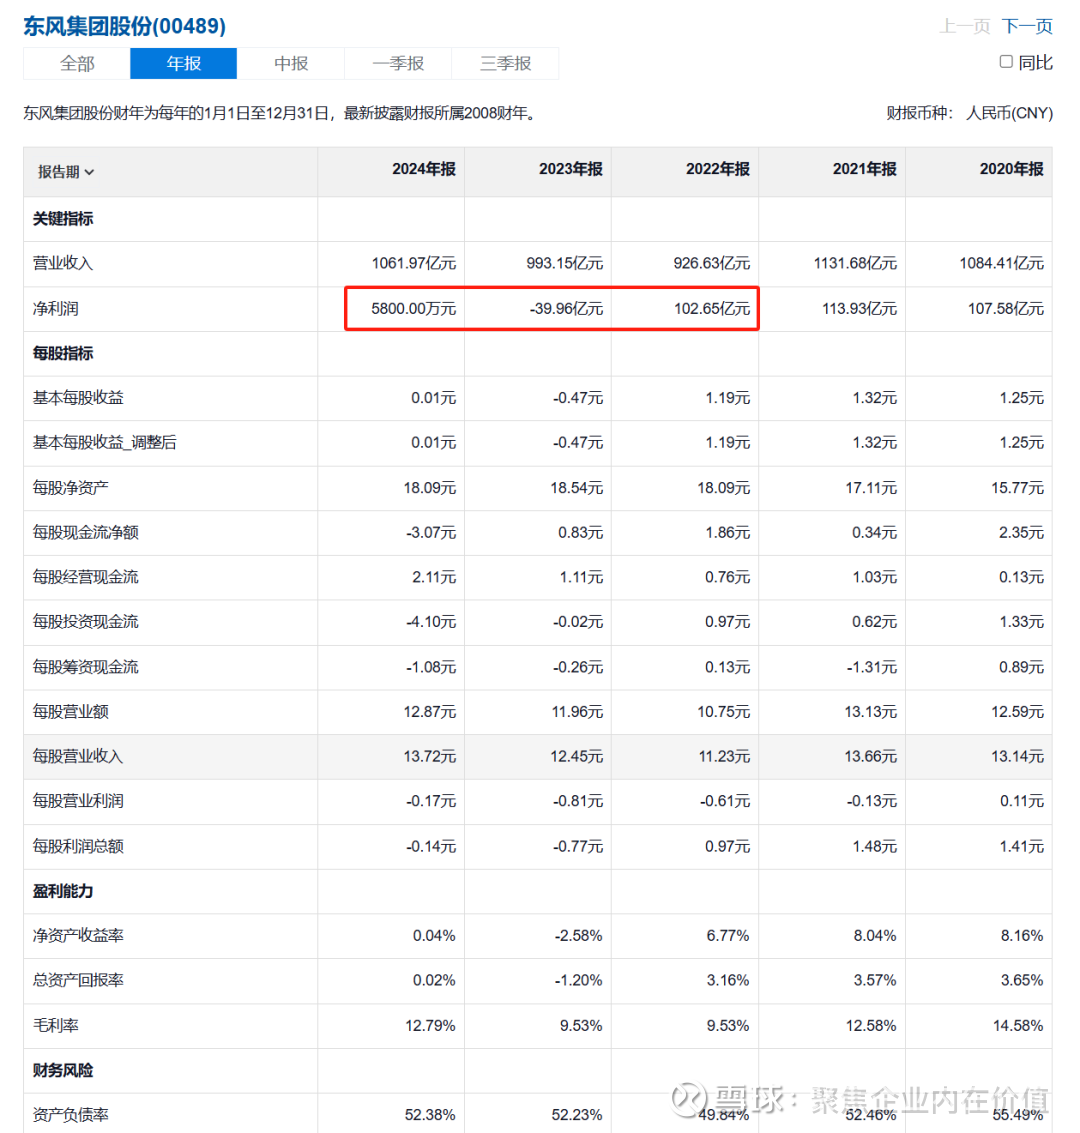The image size is (1080, 1133).
Task: Click the -2.58% return on equity value
Action: point(579,936)
